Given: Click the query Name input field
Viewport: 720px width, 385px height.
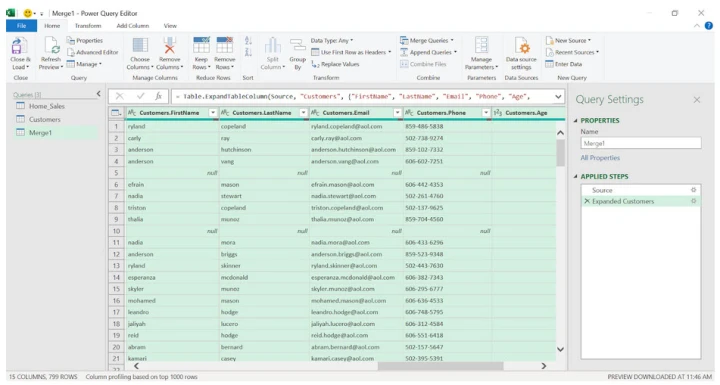Looking at the screenshot, I should pos(641,143).
